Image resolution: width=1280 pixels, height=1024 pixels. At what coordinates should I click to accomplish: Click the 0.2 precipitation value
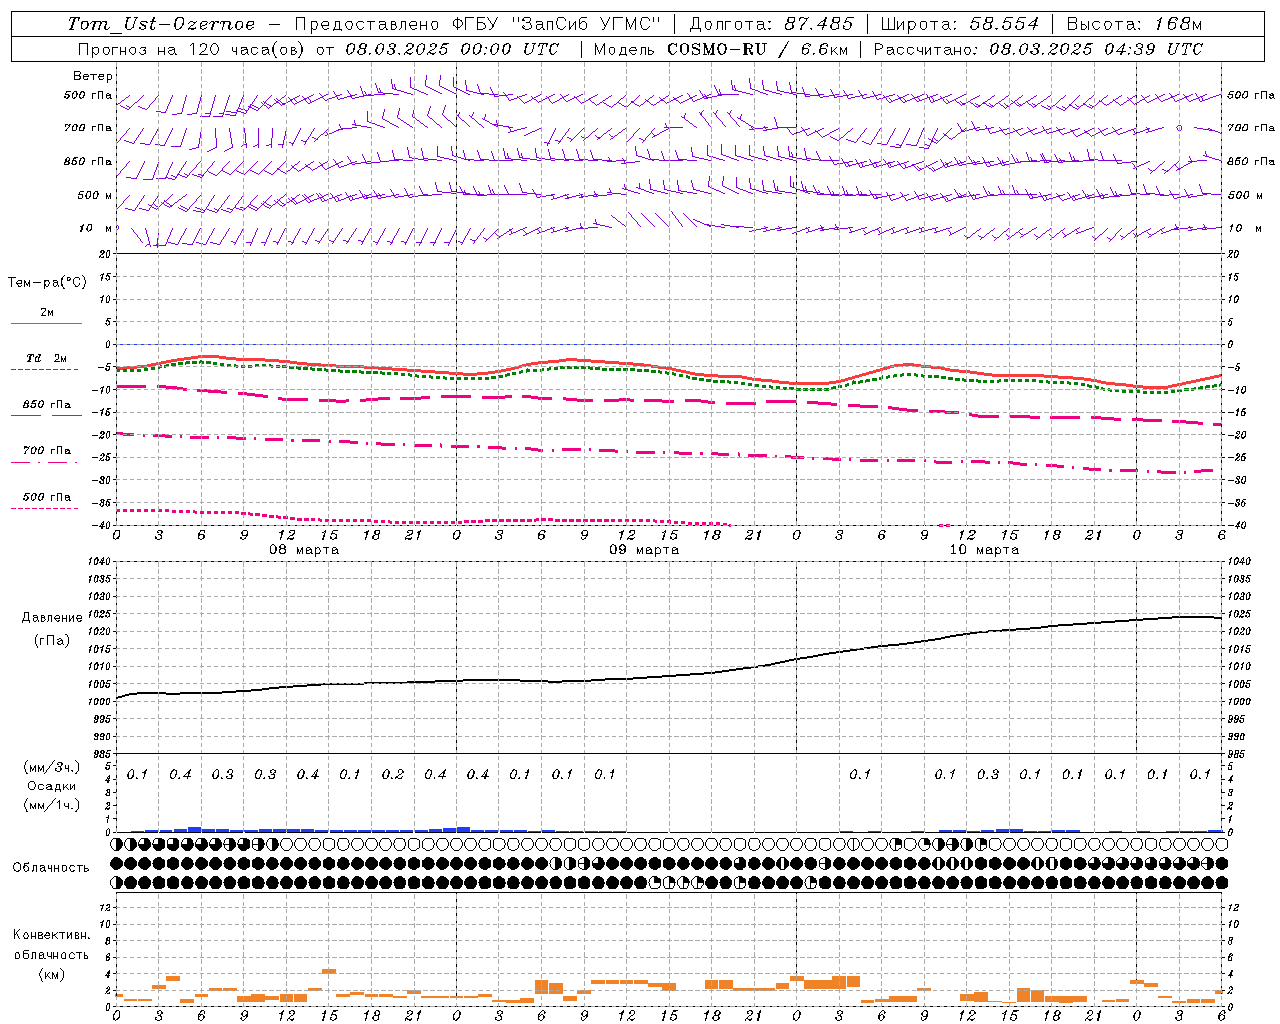[393, 775]
